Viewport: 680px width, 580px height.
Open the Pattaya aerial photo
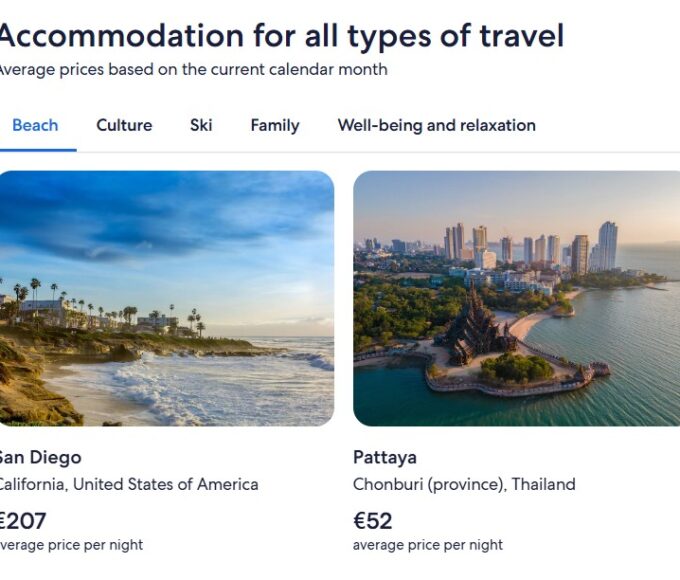pyautogui.click(x=516, y=298)
